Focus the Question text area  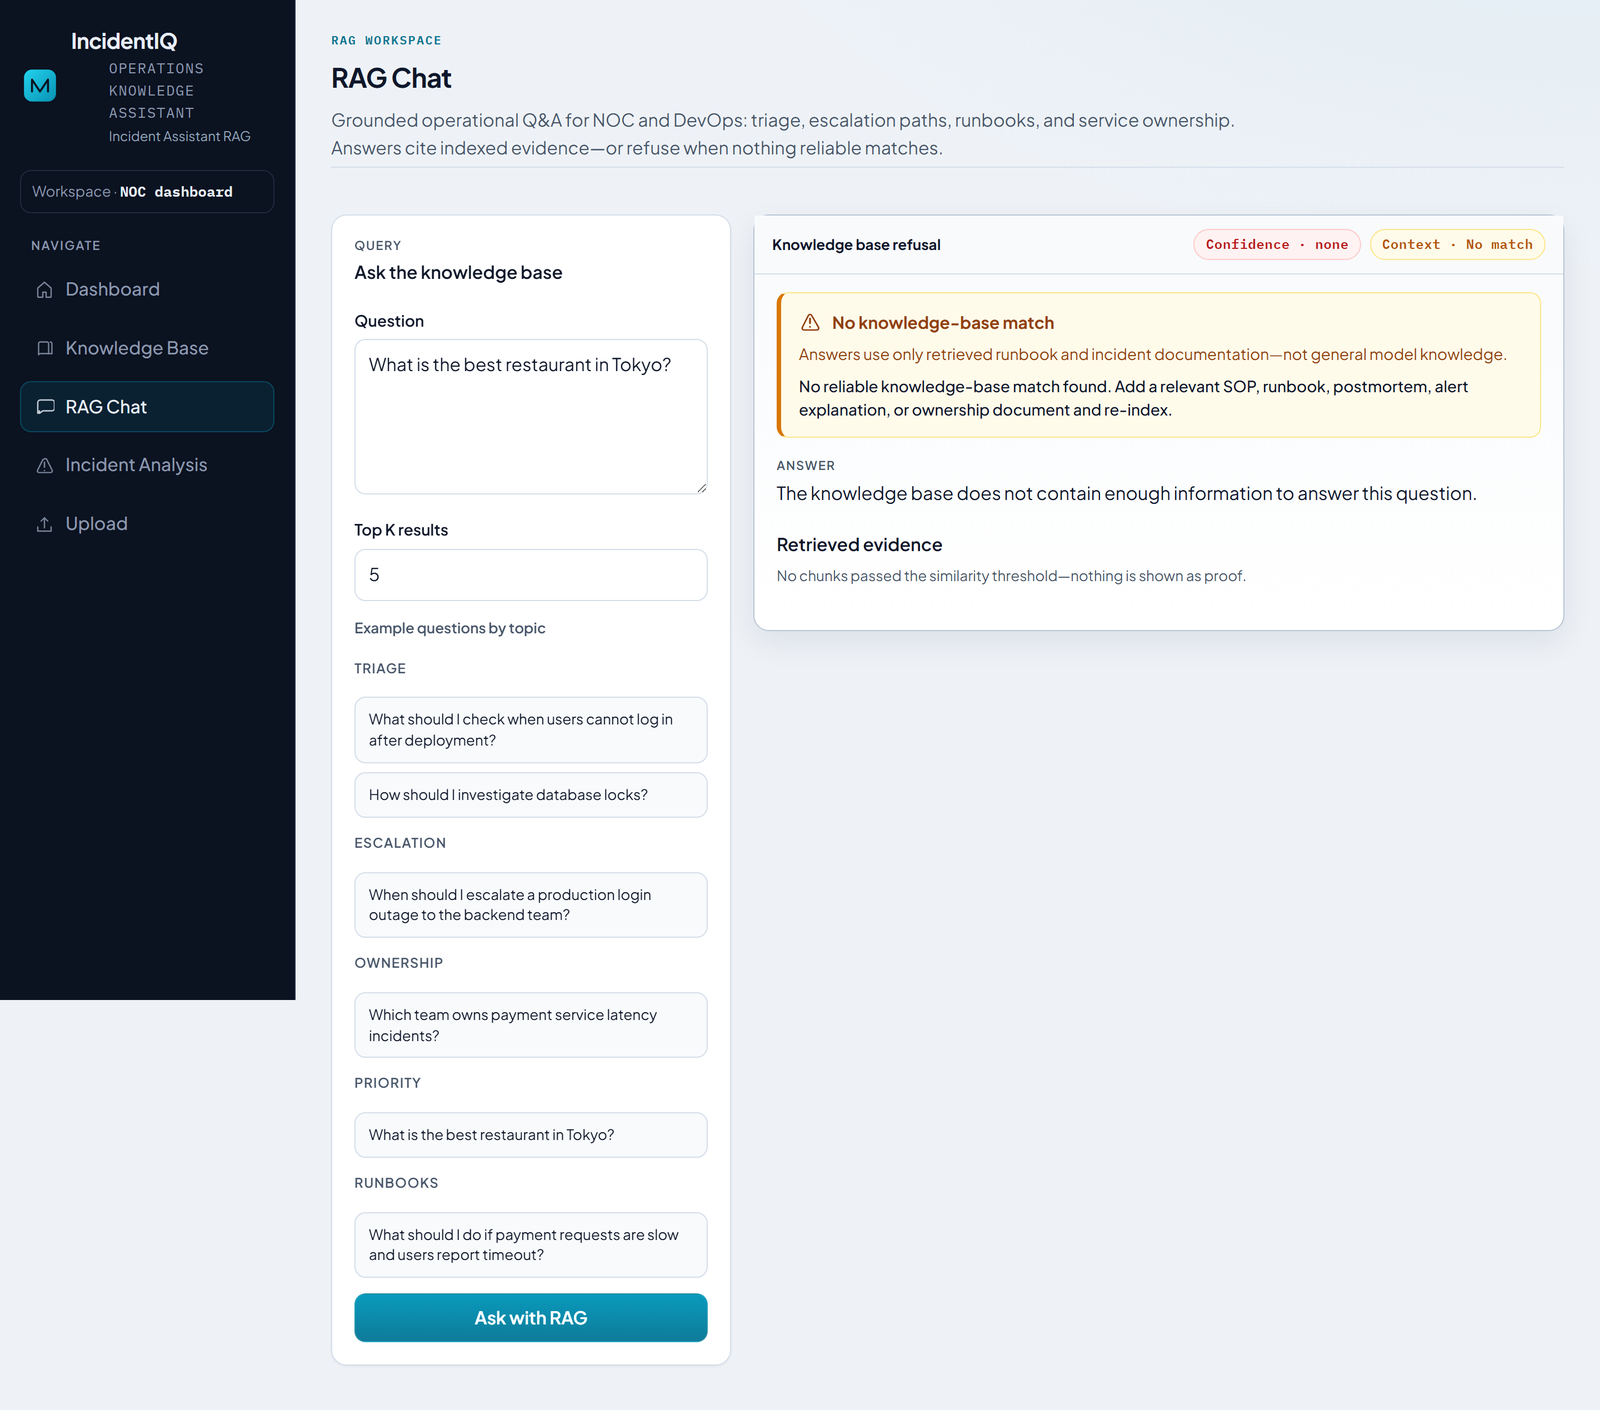click(531, 417)
